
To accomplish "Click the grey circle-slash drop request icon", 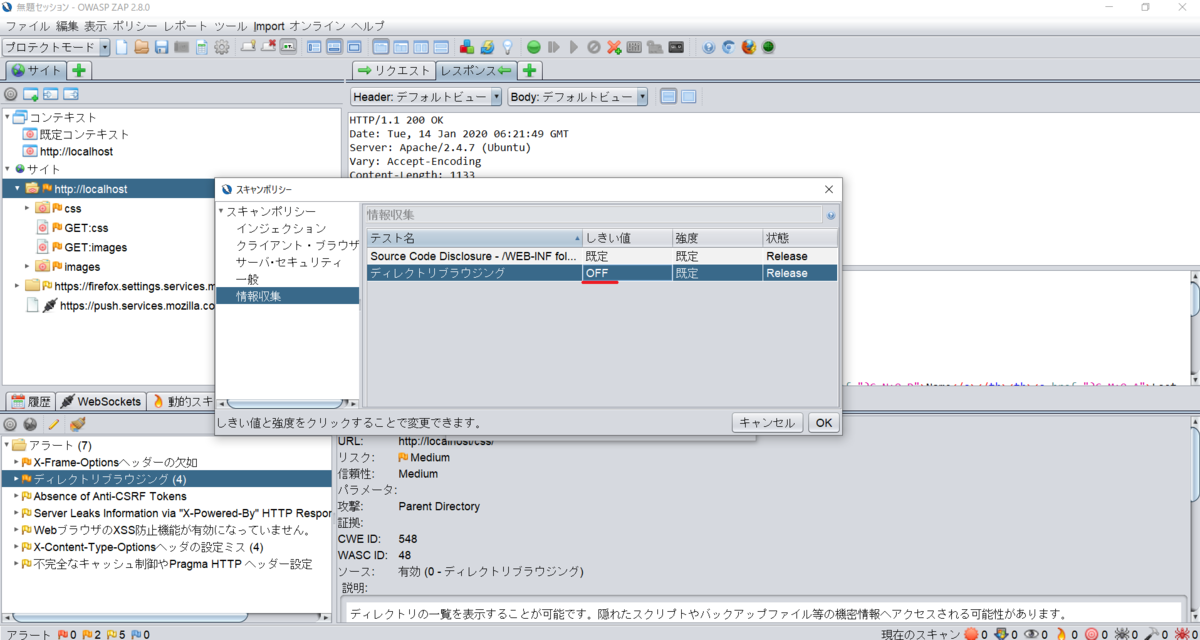I will (x=594, y=47).
